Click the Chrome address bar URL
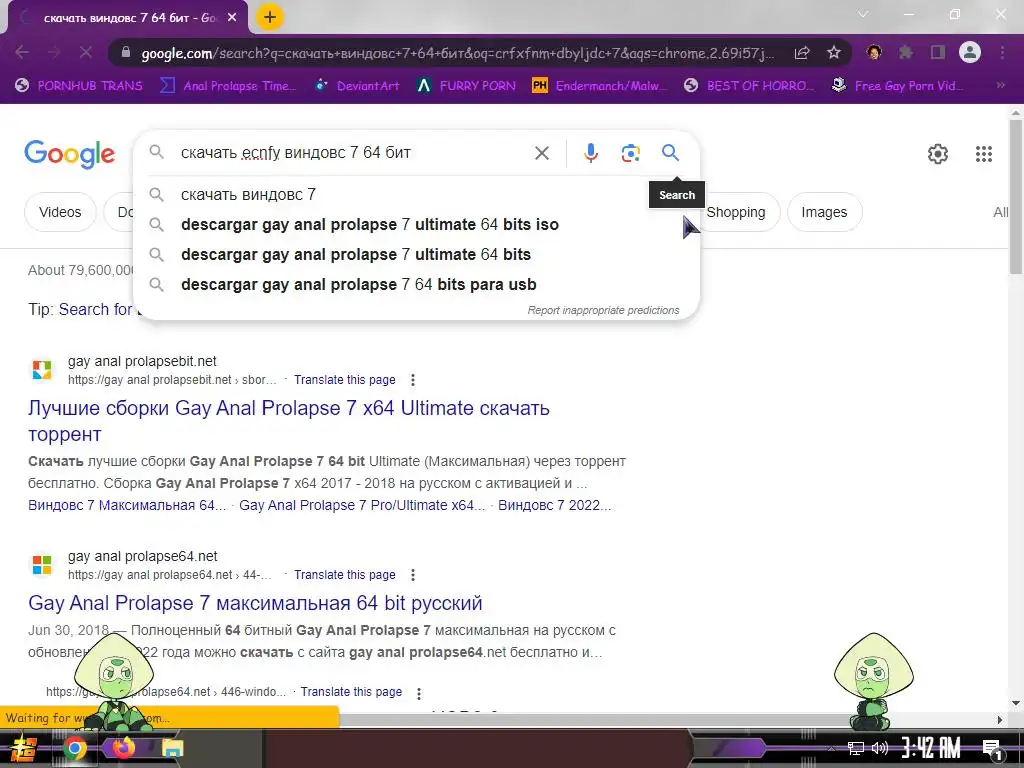 457,53
